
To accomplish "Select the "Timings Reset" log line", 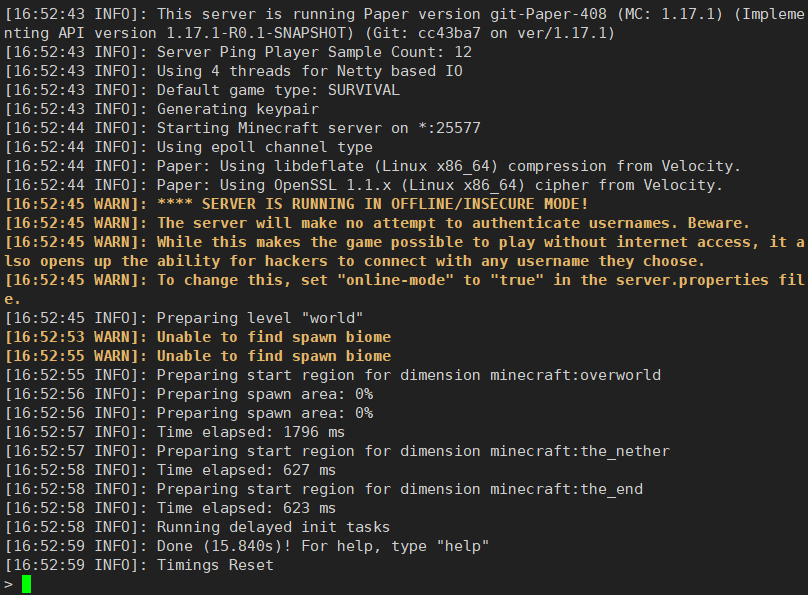I will (x=215, y=565).
